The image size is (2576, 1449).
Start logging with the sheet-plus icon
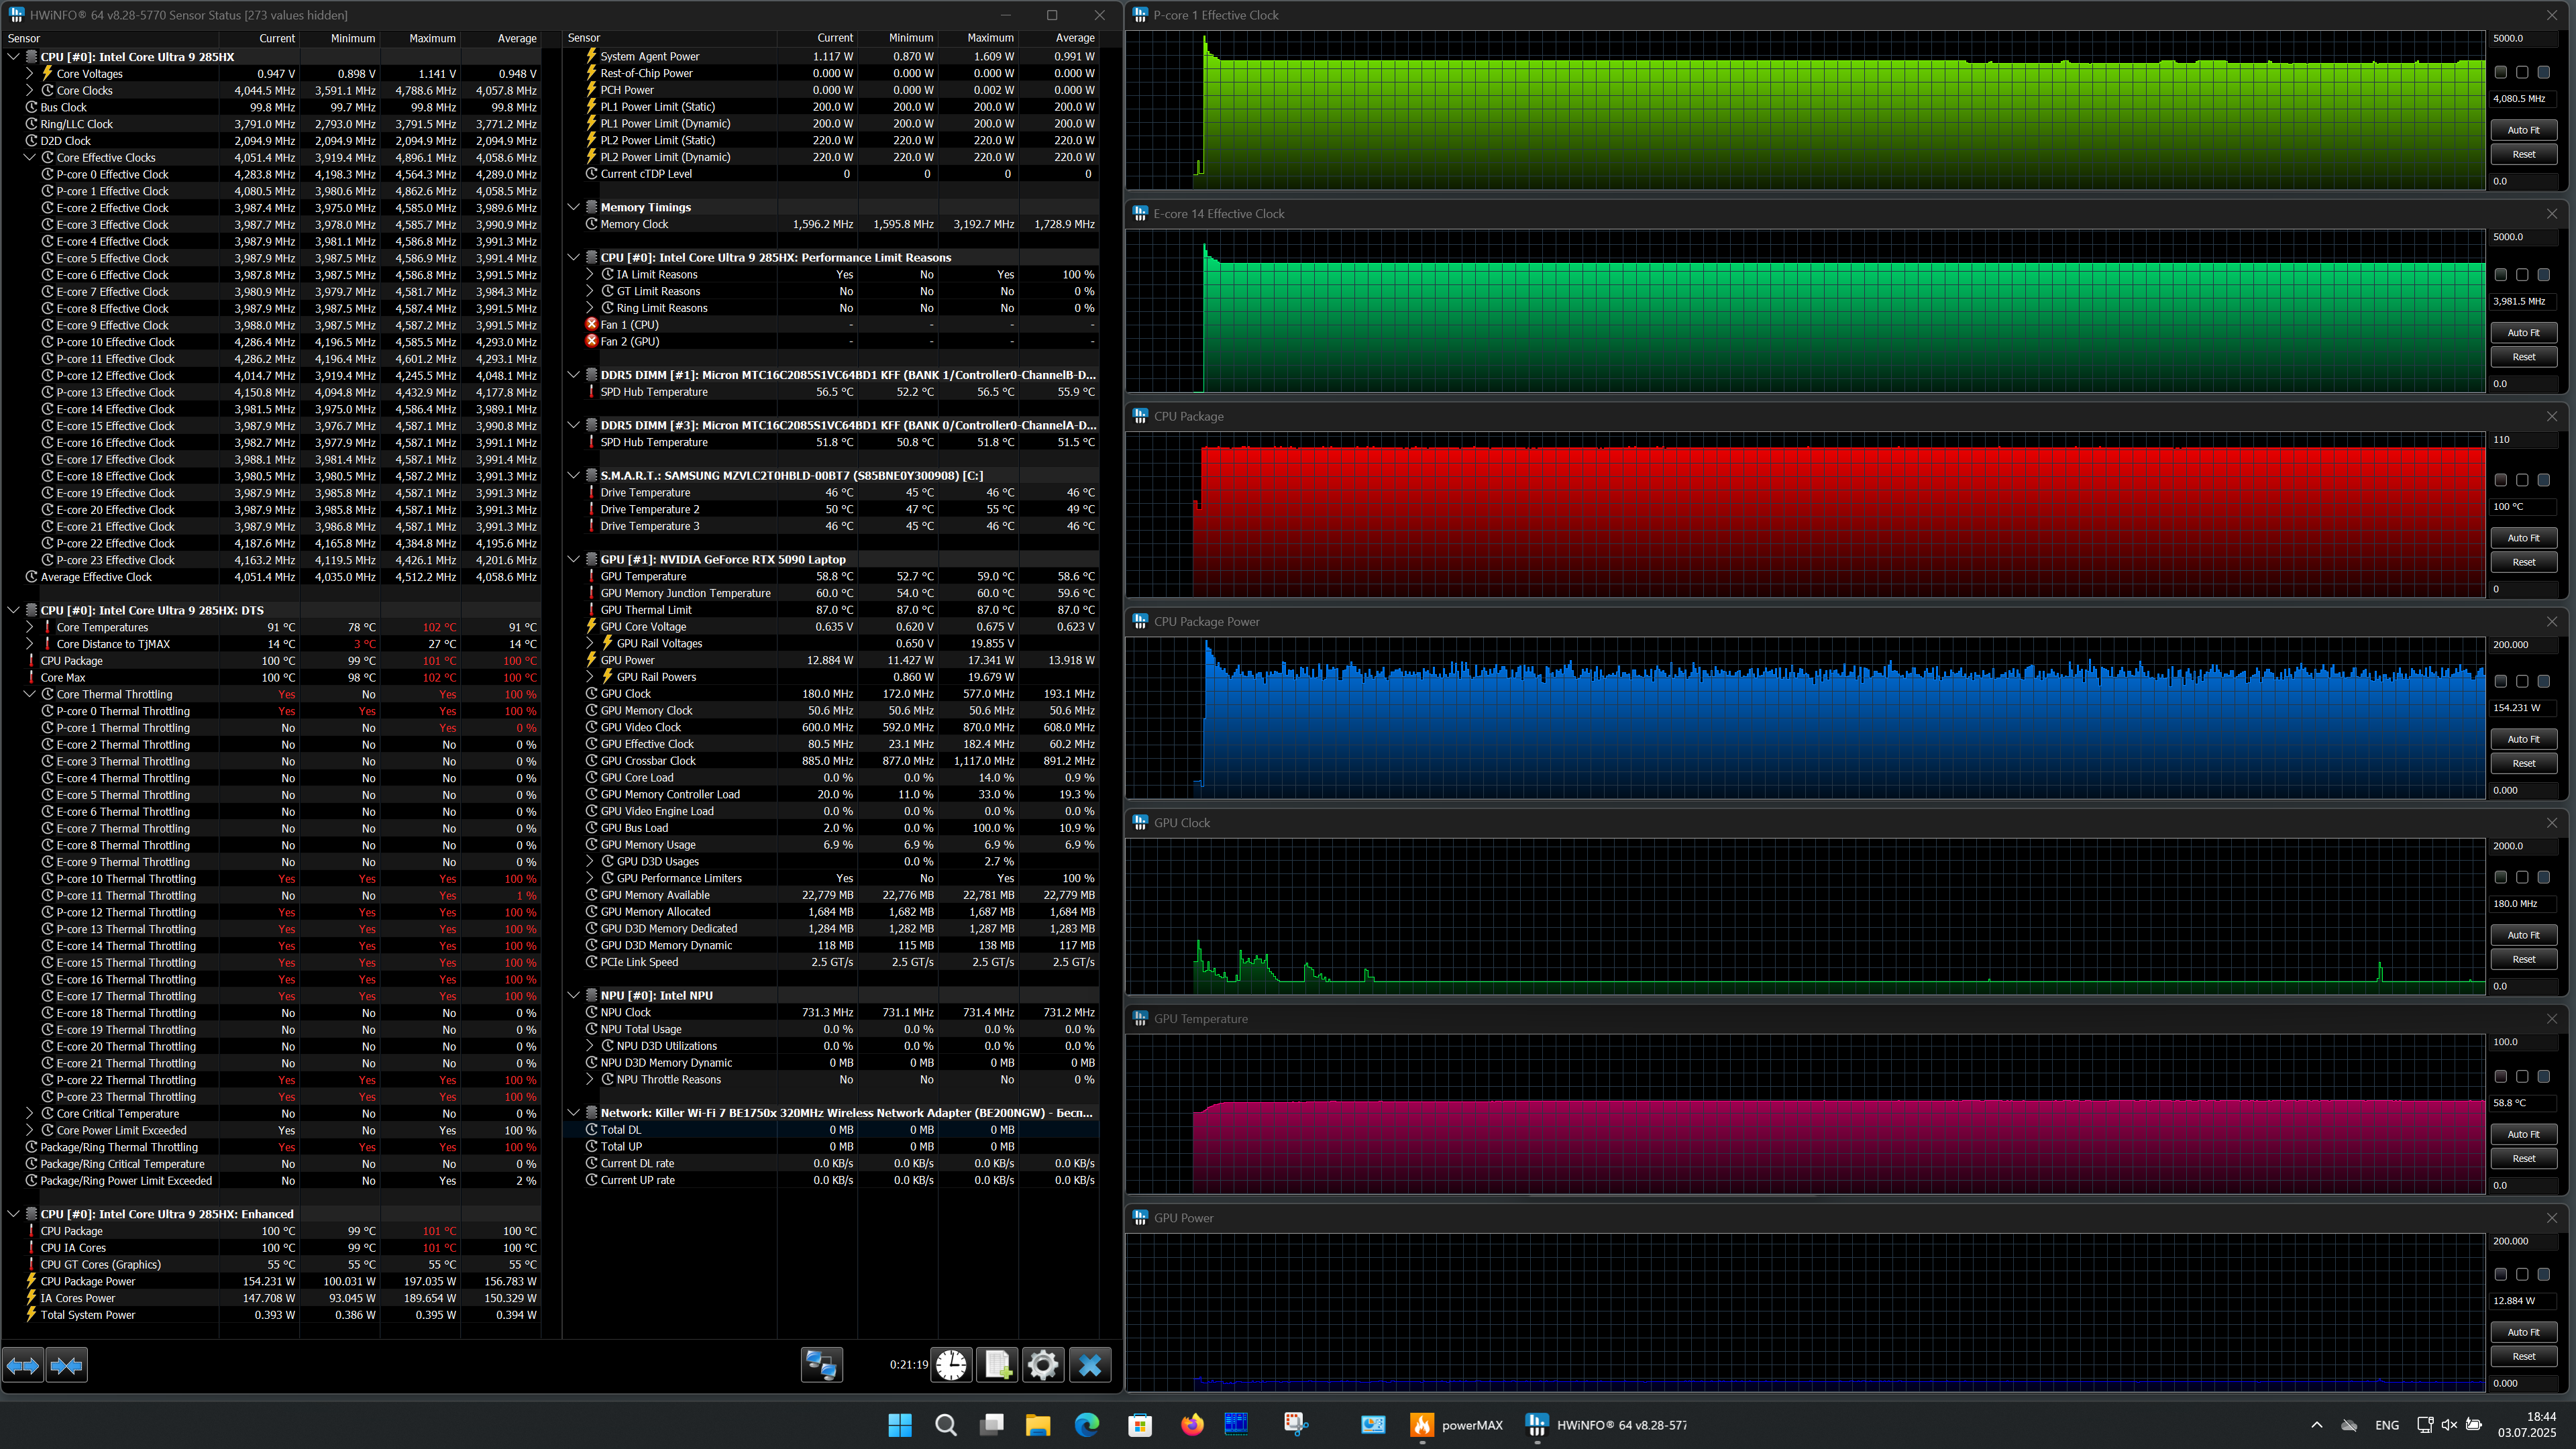(997, 1365)
